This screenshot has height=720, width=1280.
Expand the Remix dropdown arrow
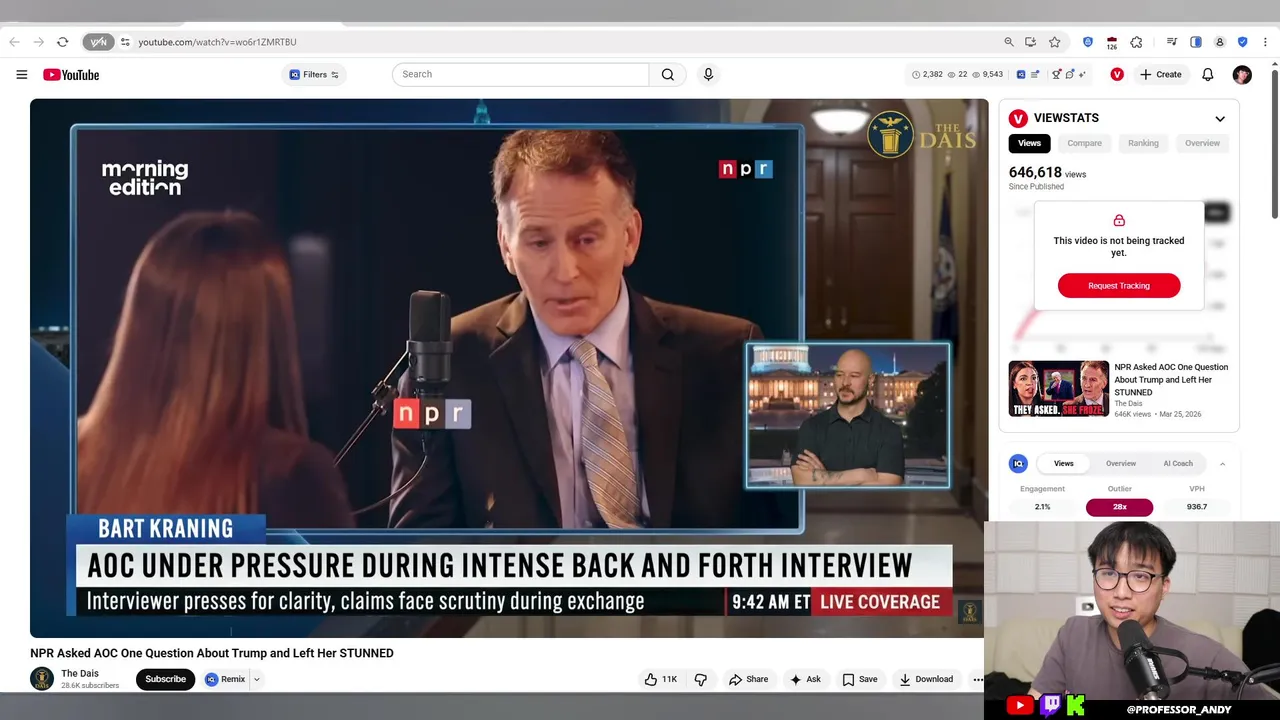click(256, 679)
